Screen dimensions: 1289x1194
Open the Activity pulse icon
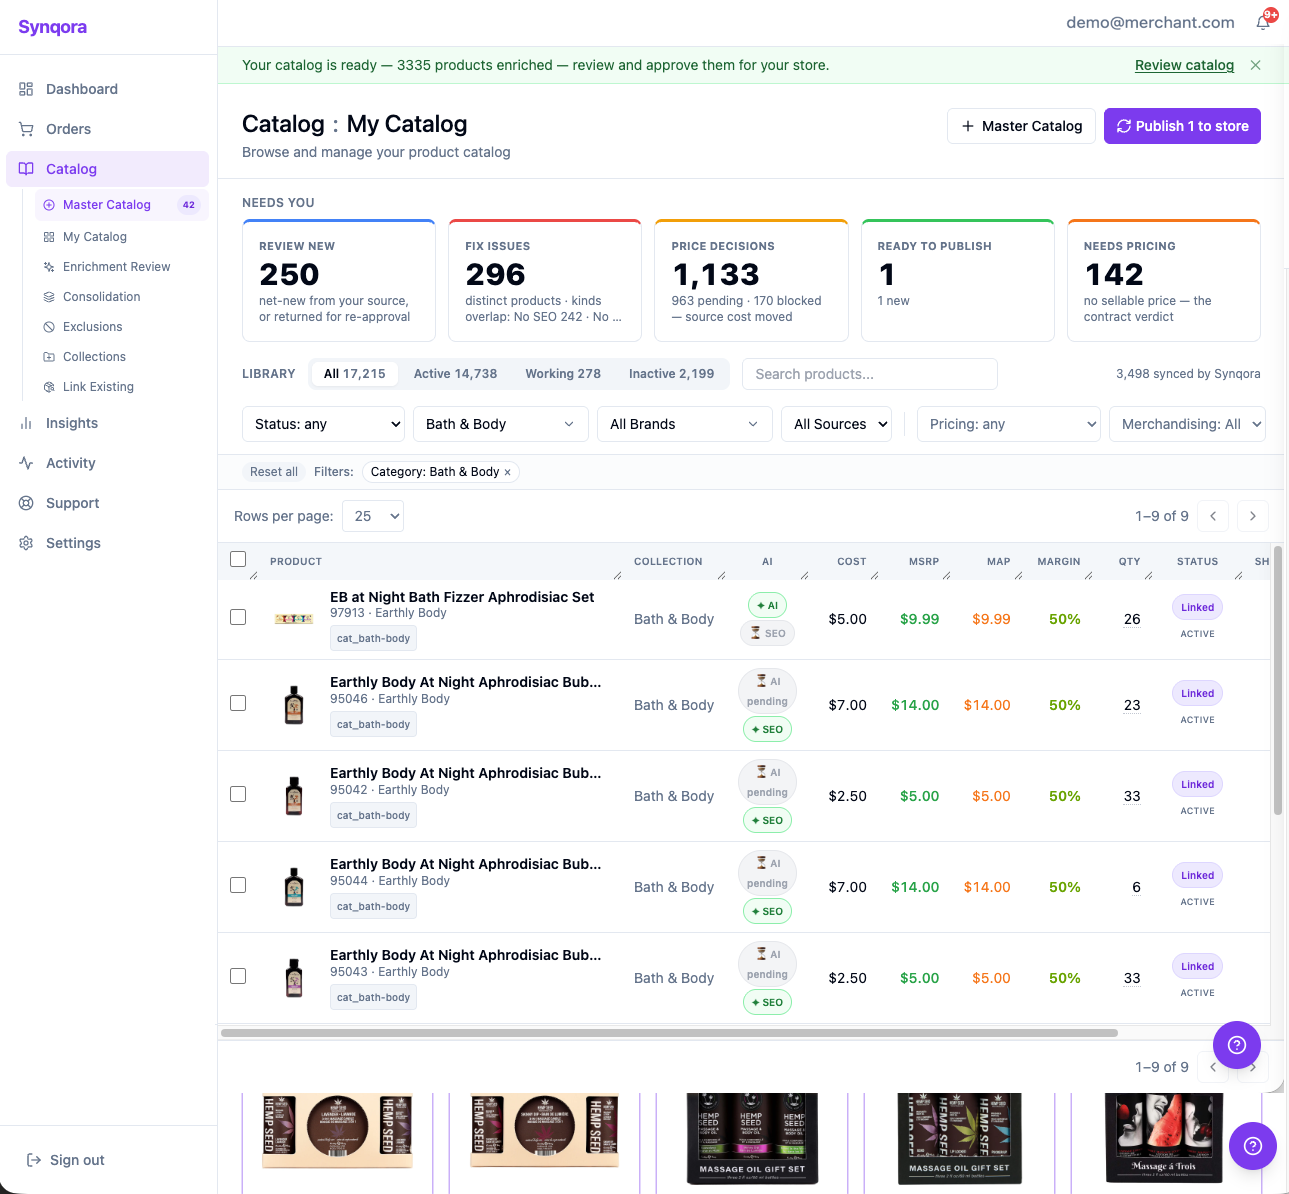26,463
